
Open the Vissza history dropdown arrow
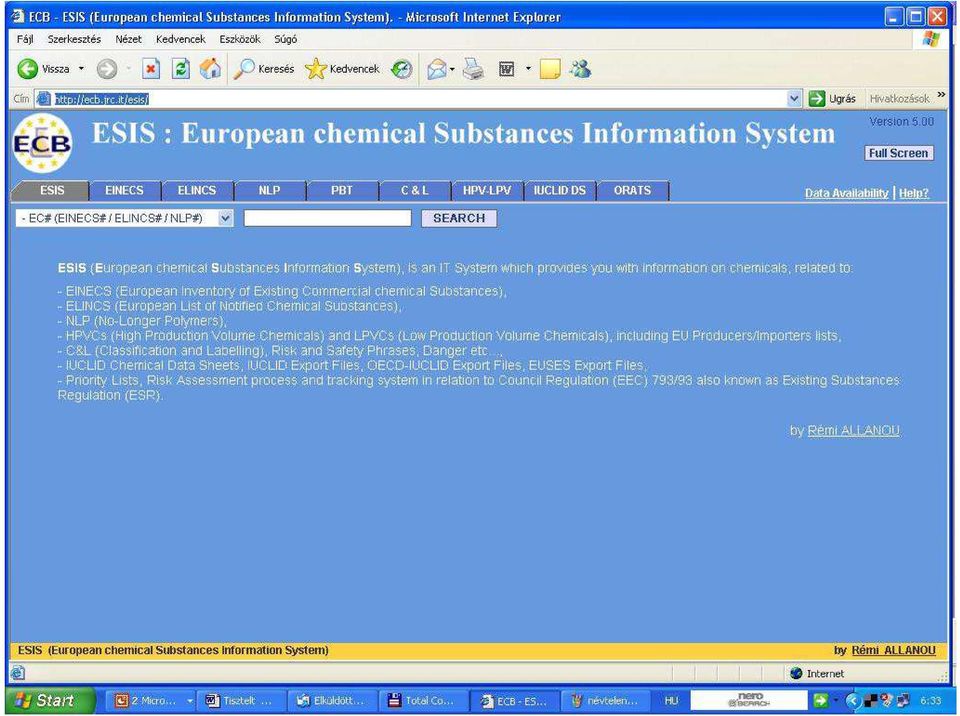tap(81, 69)
